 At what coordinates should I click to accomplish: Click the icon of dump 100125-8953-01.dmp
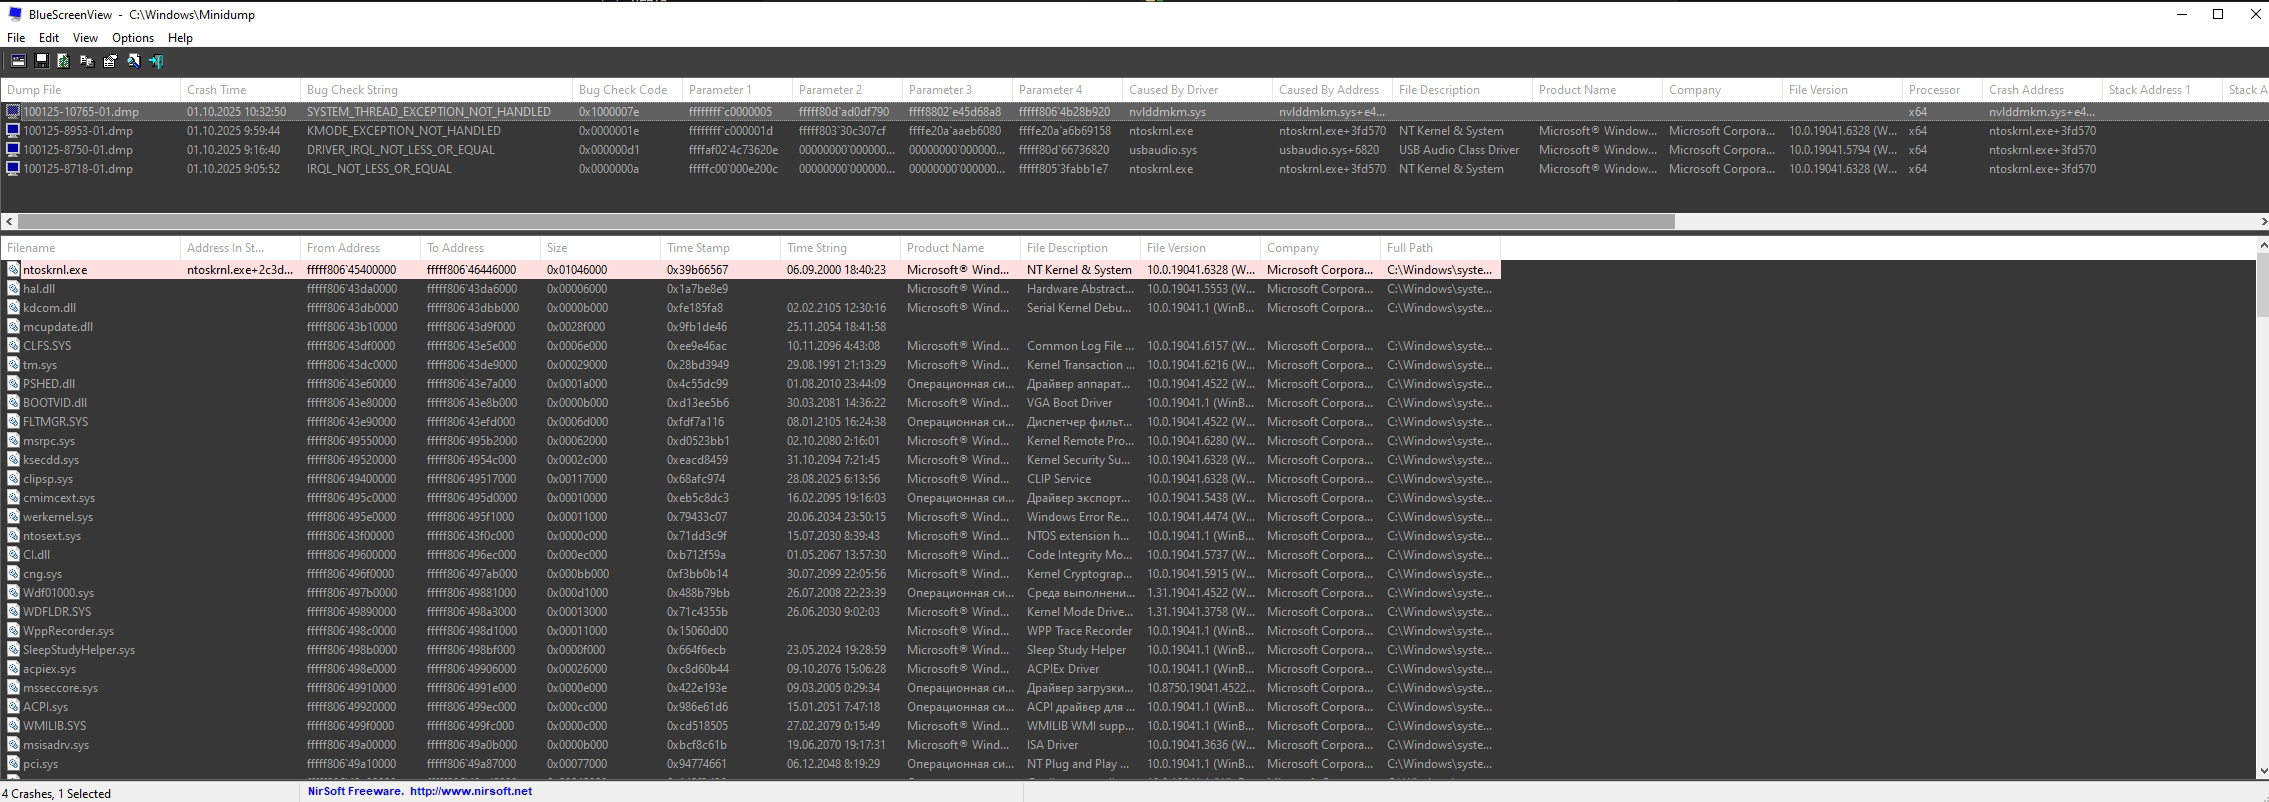[13, 130]
